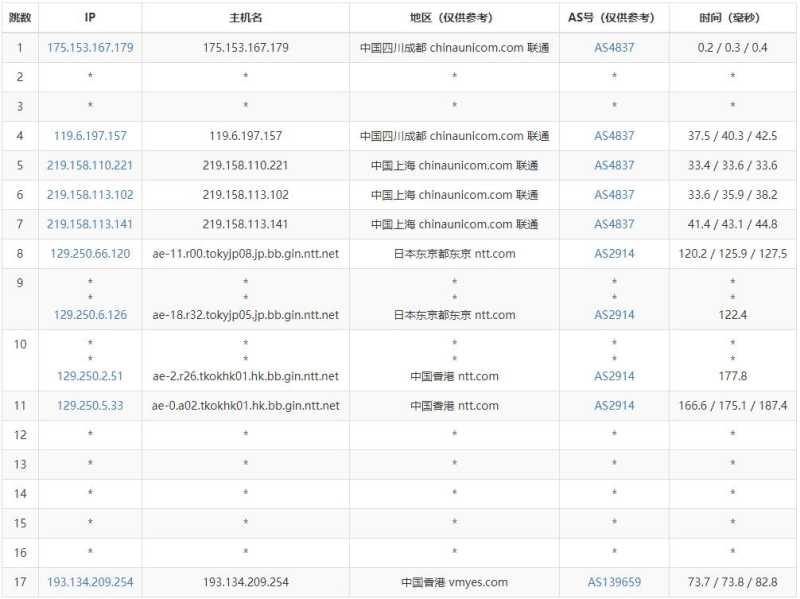The height and width of the screenshot is (599, 800).
Task: Select time value 177.8
Action: click(733, 376)
